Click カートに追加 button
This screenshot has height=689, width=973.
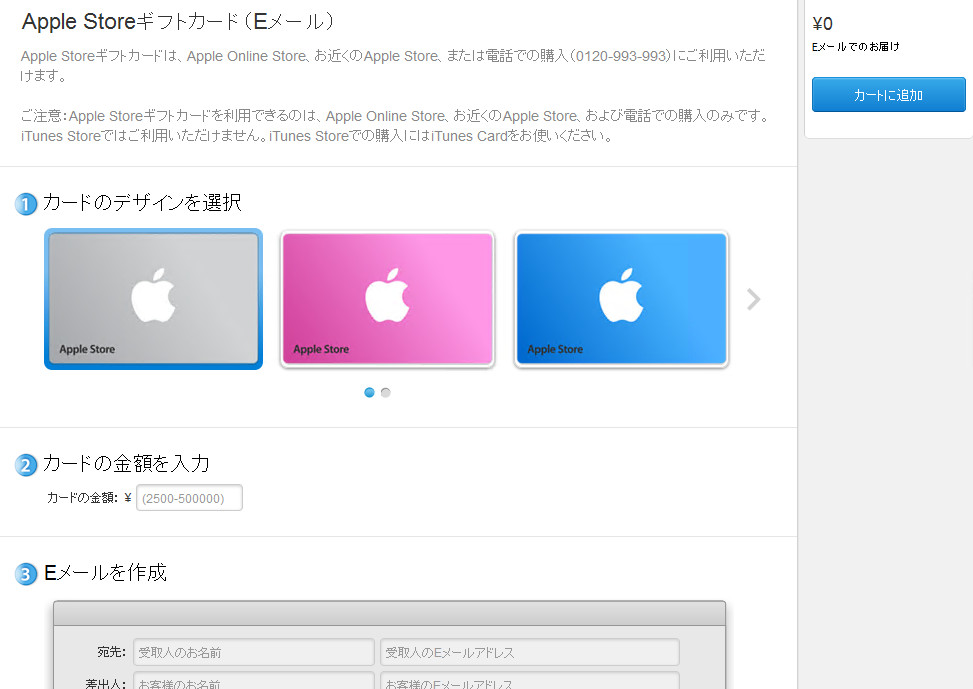[889, 95]
